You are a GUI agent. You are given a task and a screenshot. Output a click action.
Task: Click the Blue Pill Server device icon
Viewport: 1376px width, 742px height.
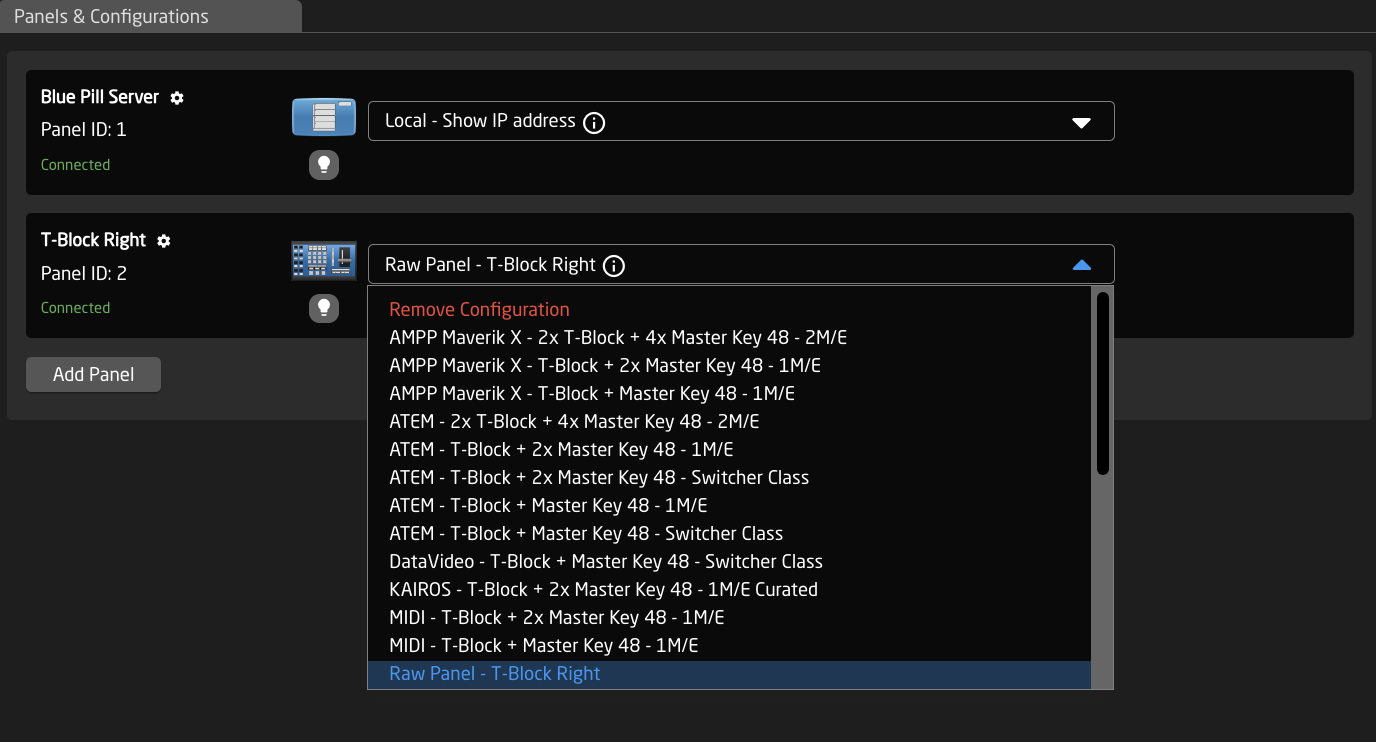coord(323,117)
